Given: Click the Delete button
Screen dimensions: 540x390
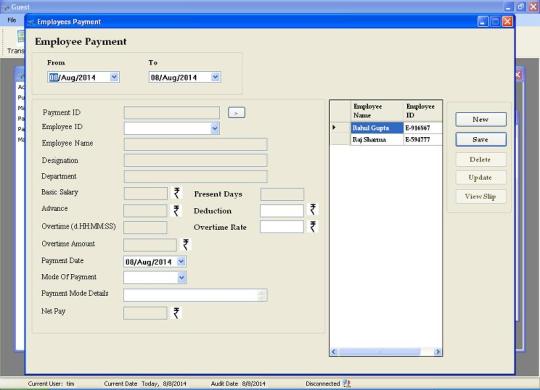Looking at the screenshot, I should click(x=481, y=160).
